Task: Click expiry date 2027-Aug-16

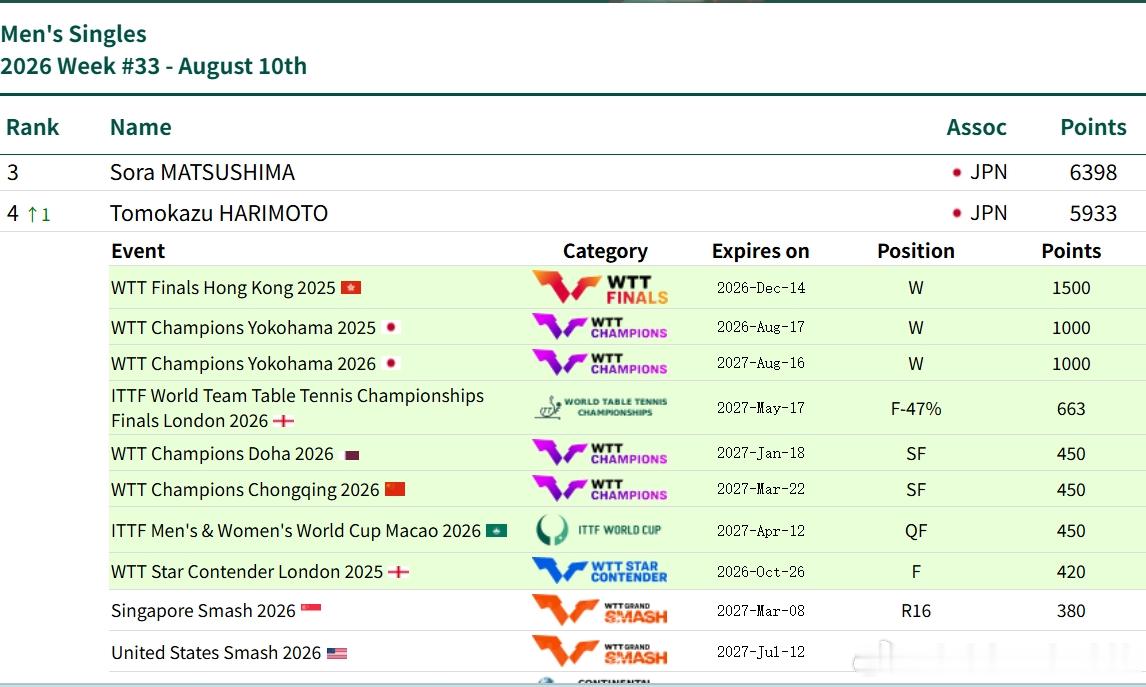Action: click(x=761, y=363)
